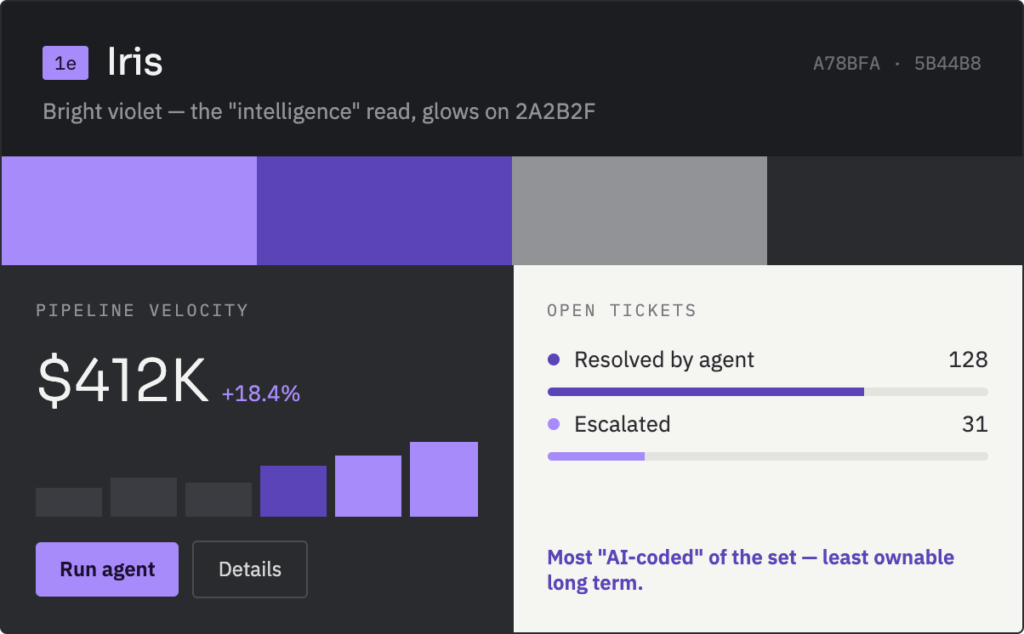The image size is (1024, 634).
Task: Click the +18.4% change indicator
Action: tap(261, 394)
